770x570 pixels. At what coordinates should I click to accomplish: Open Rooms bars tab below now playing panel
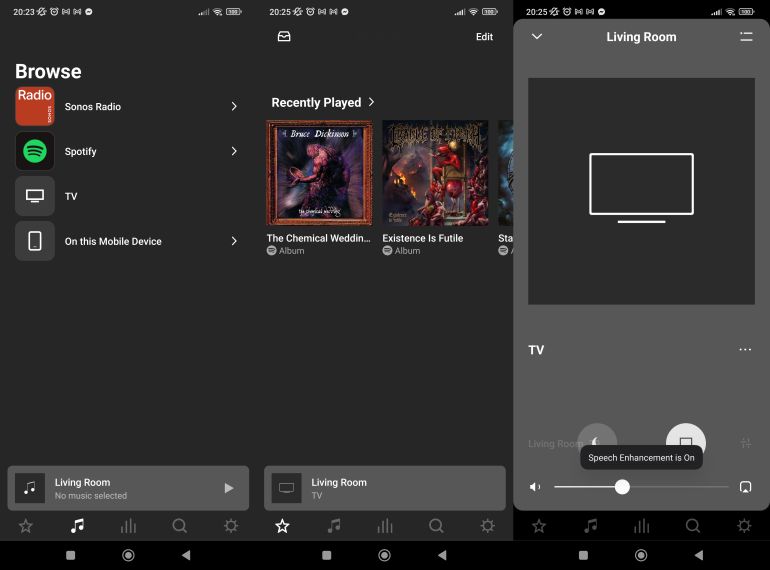(x=641, y=526)
